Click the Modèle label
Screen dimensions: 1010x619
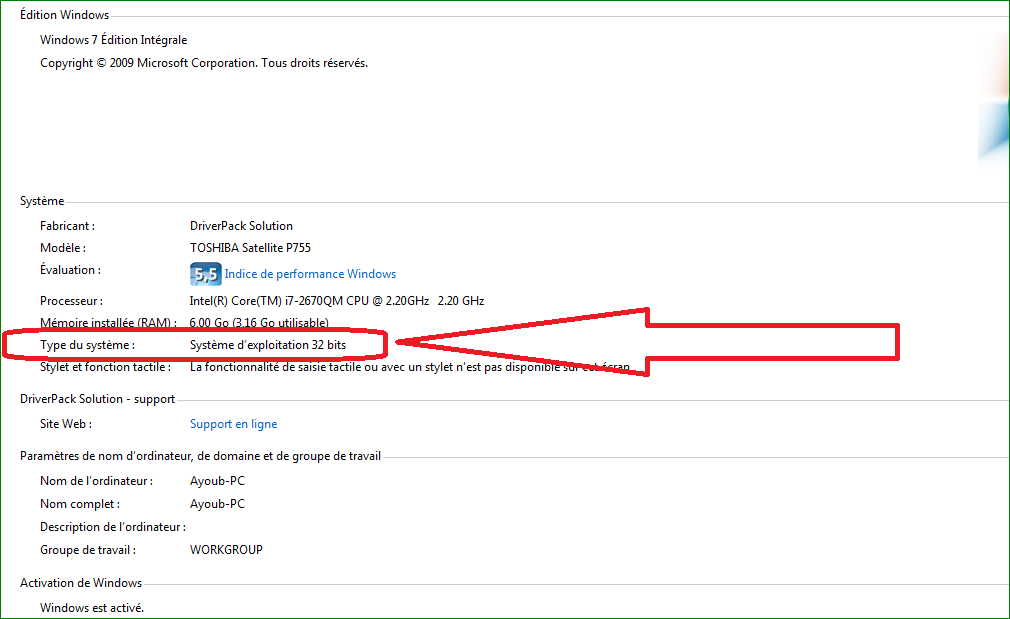(62, 248)
